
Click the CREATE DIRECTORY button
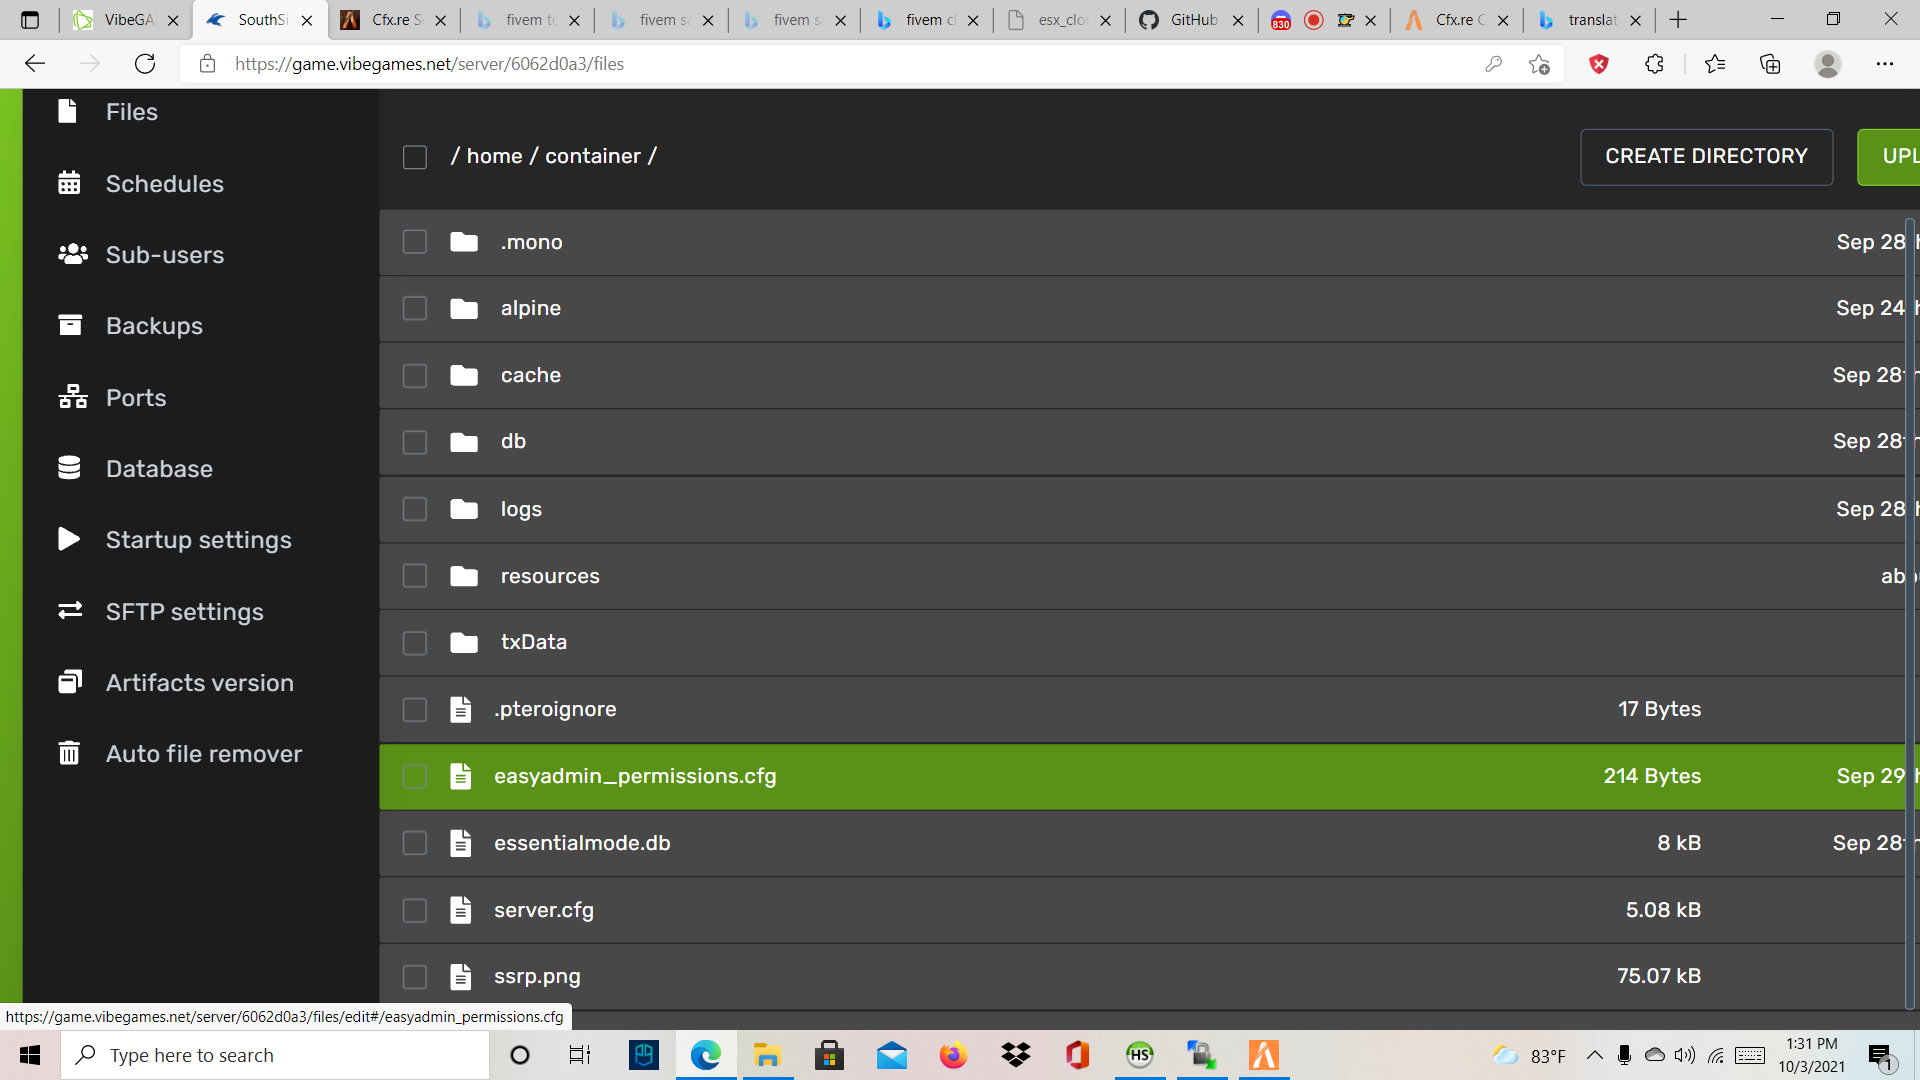click(1706, 157)
